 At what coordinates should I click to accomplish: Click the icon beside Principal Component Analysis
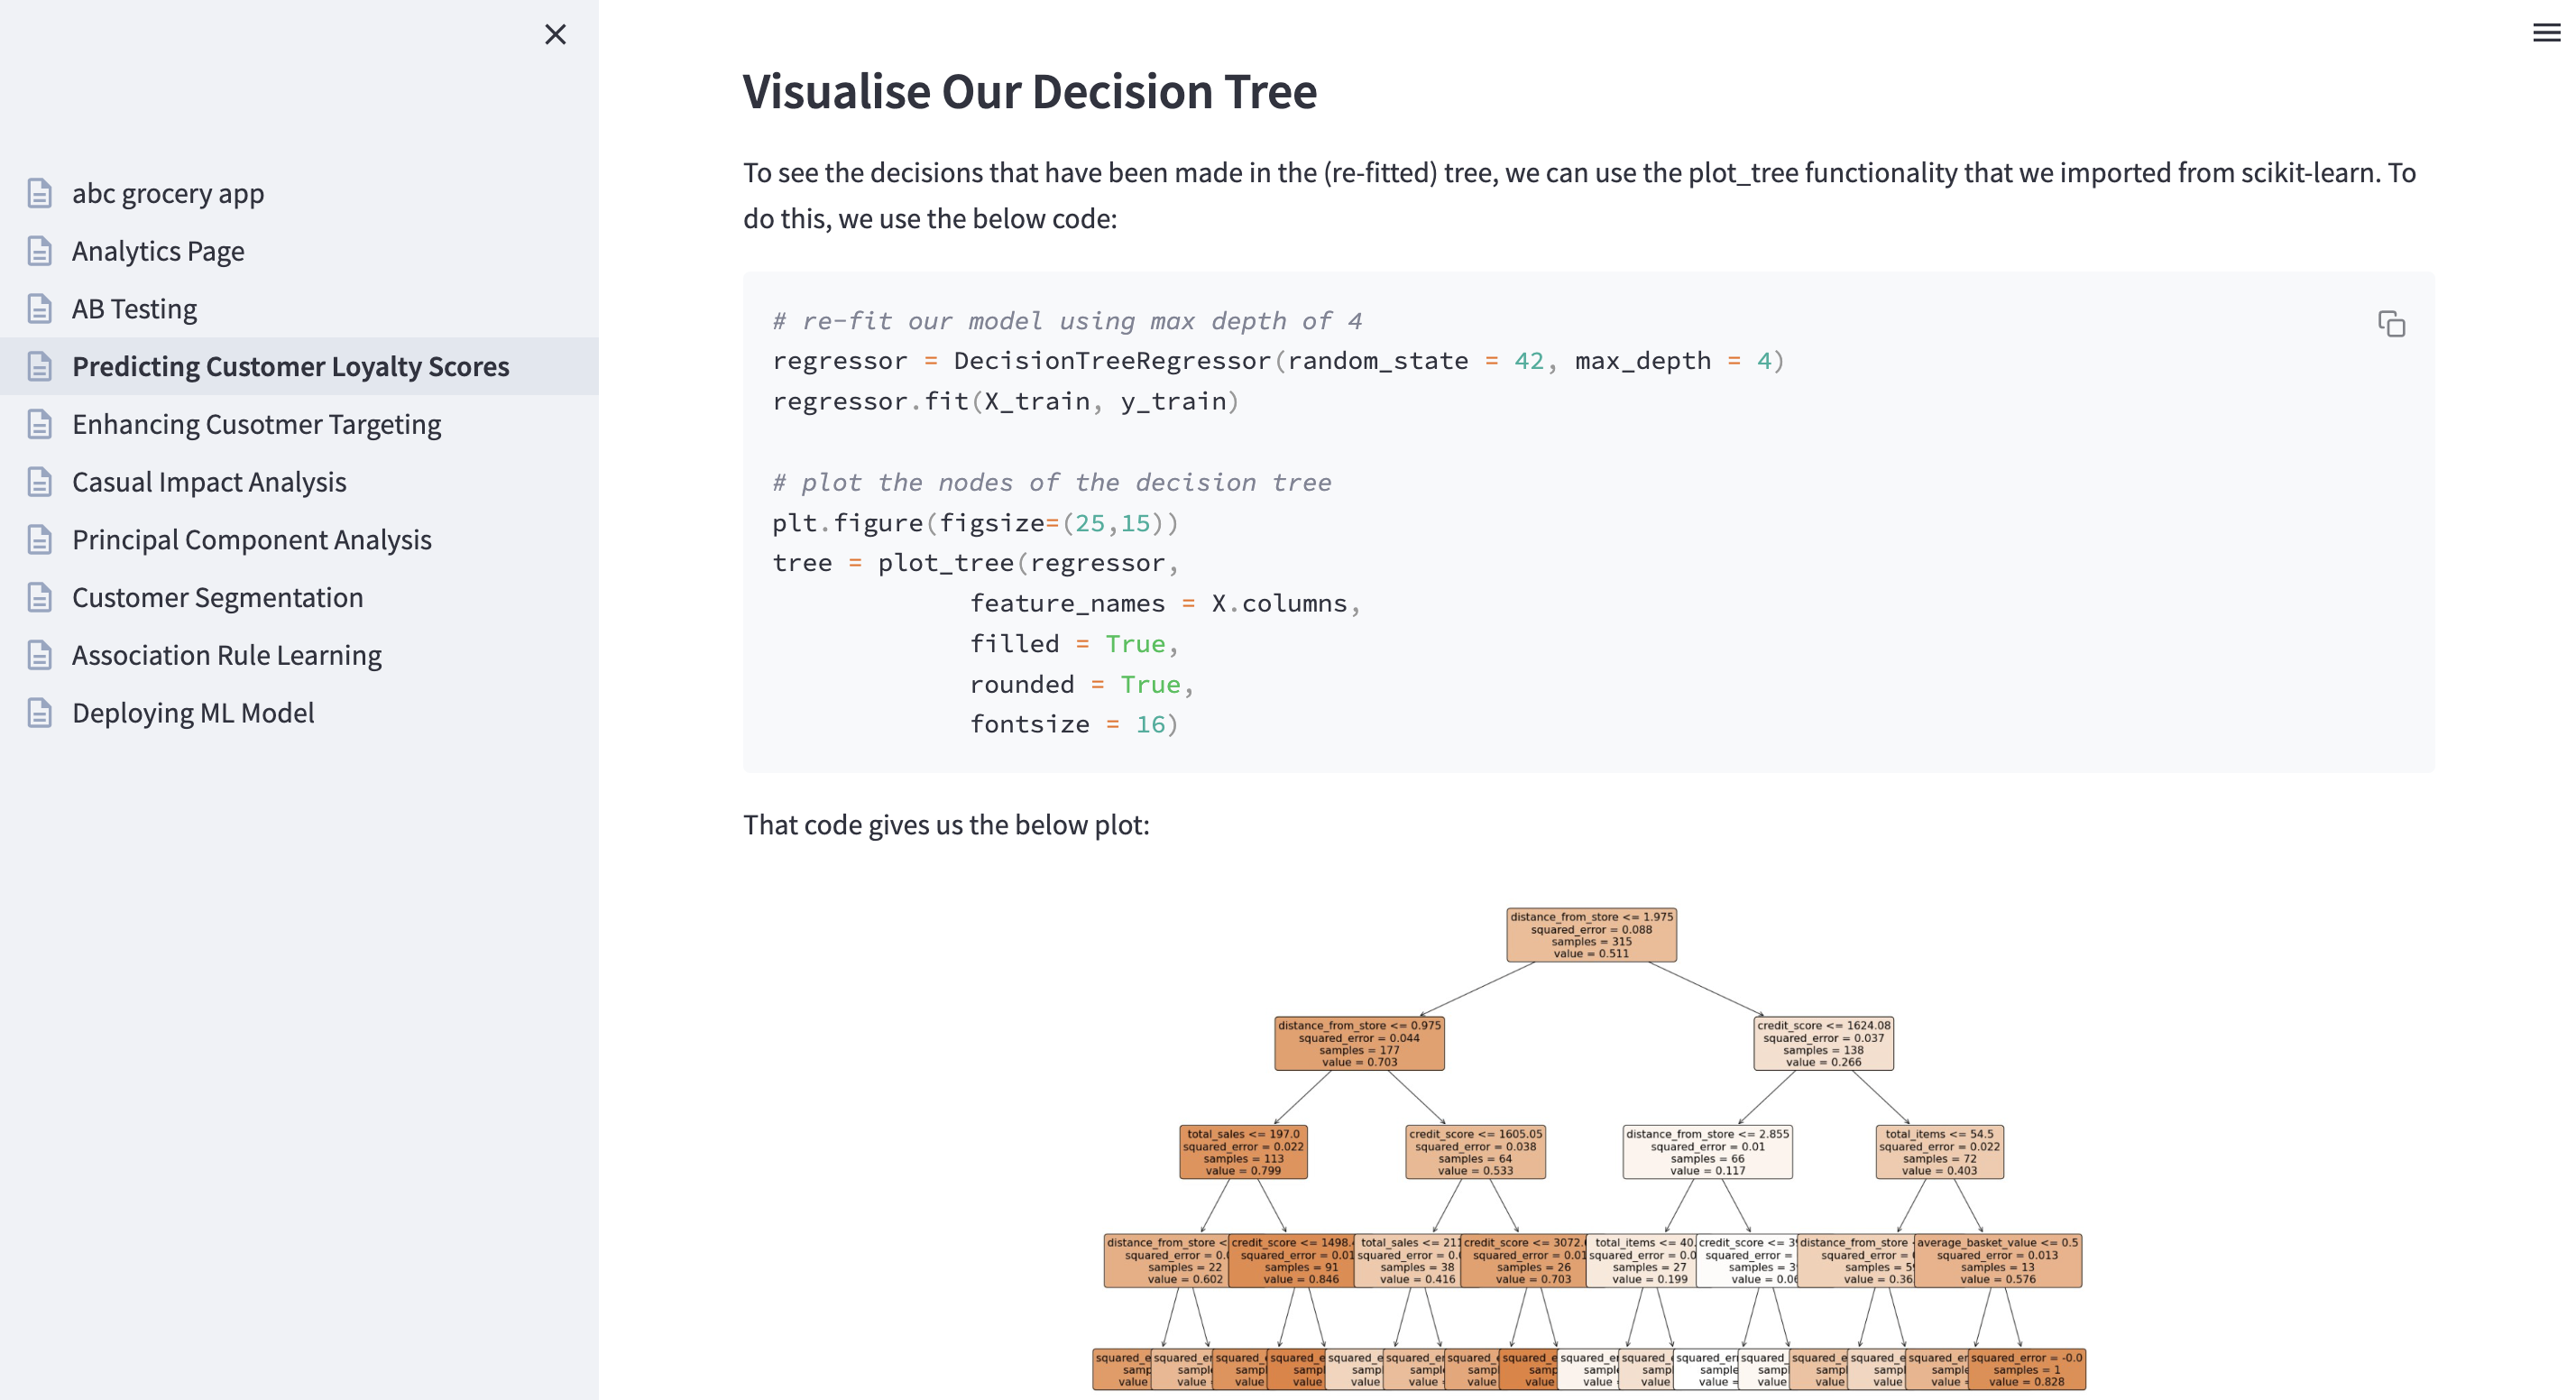[x=40, y=540]
